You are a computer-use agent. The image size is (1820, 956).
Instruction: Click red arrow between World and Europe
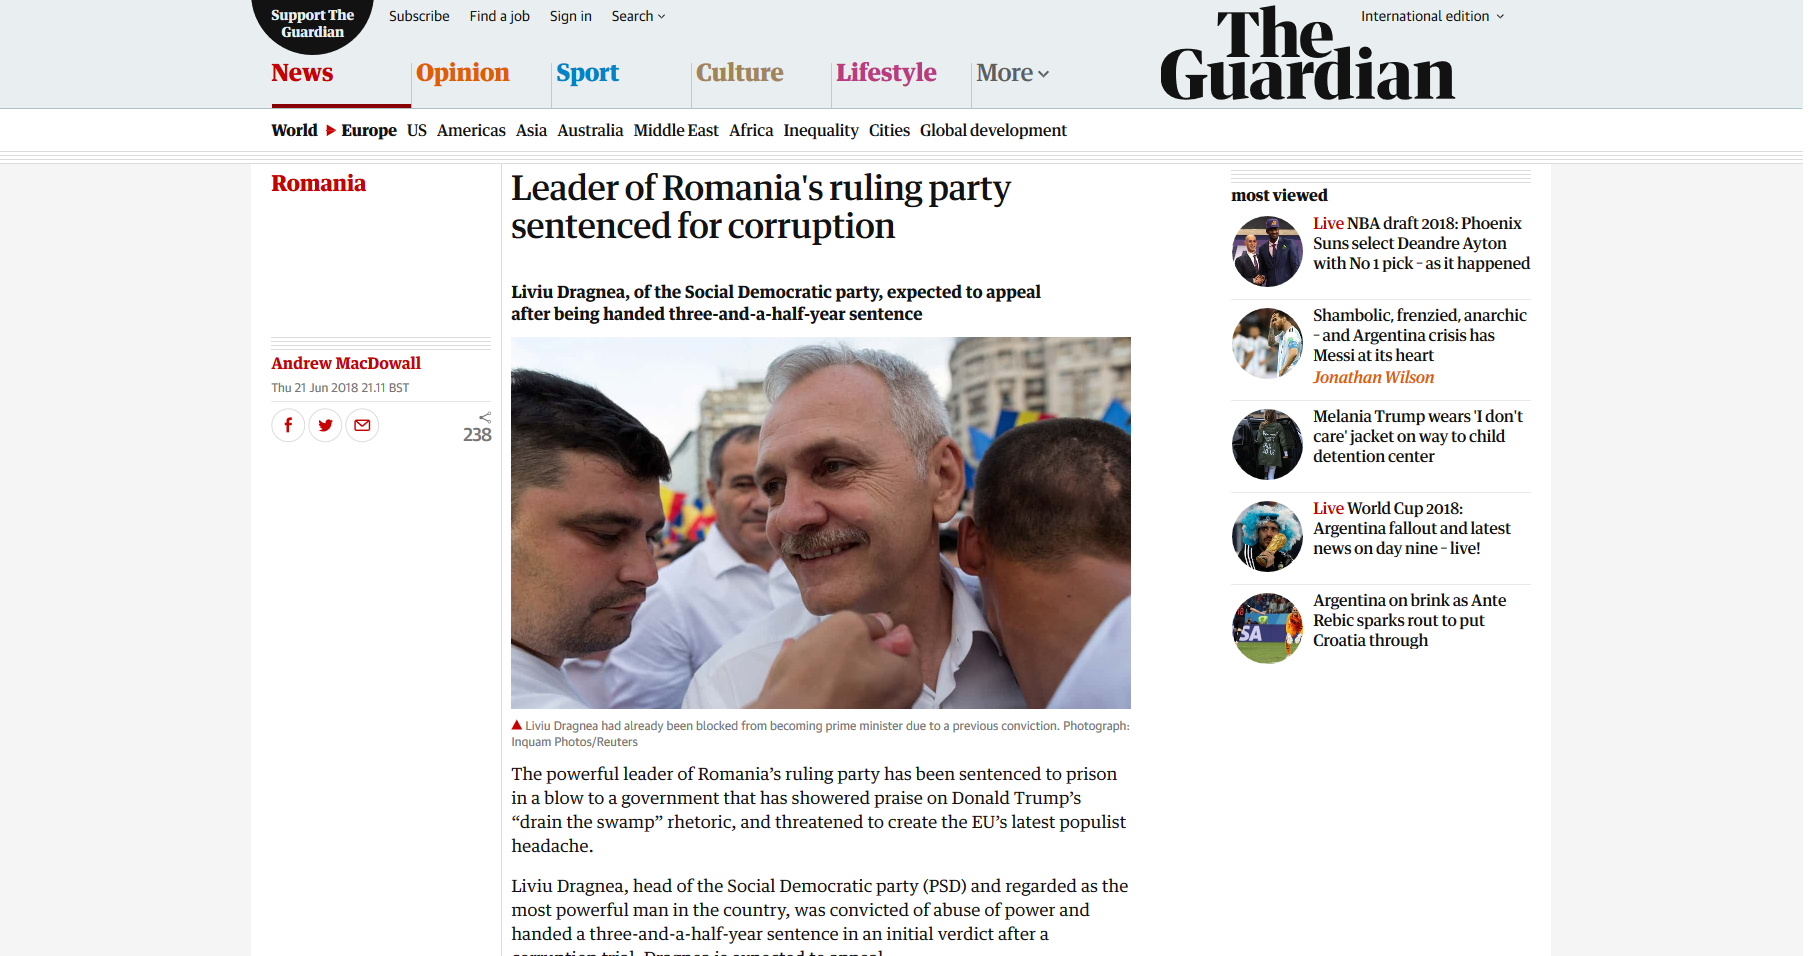click(x=330, y=130)
